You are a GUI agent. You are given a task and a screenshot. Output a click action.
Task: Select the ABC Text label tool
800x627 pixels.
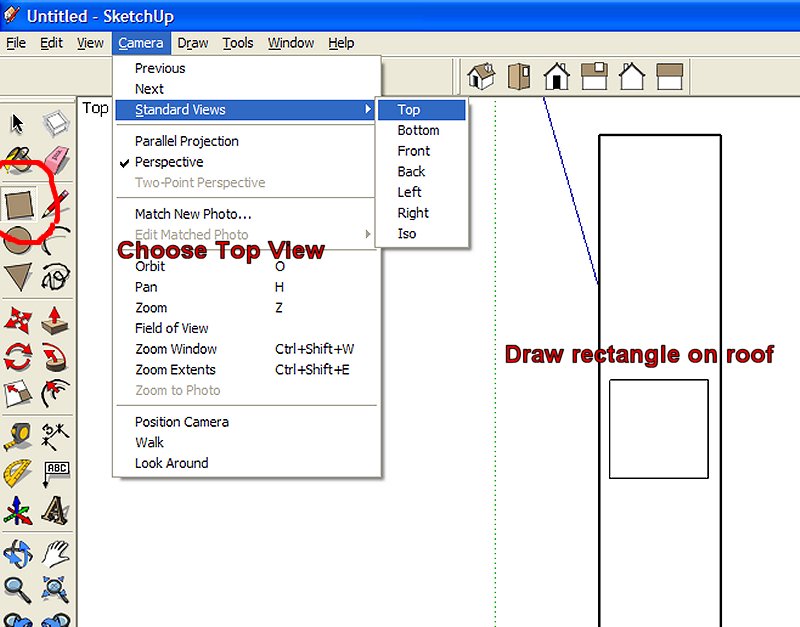[56, 474]
